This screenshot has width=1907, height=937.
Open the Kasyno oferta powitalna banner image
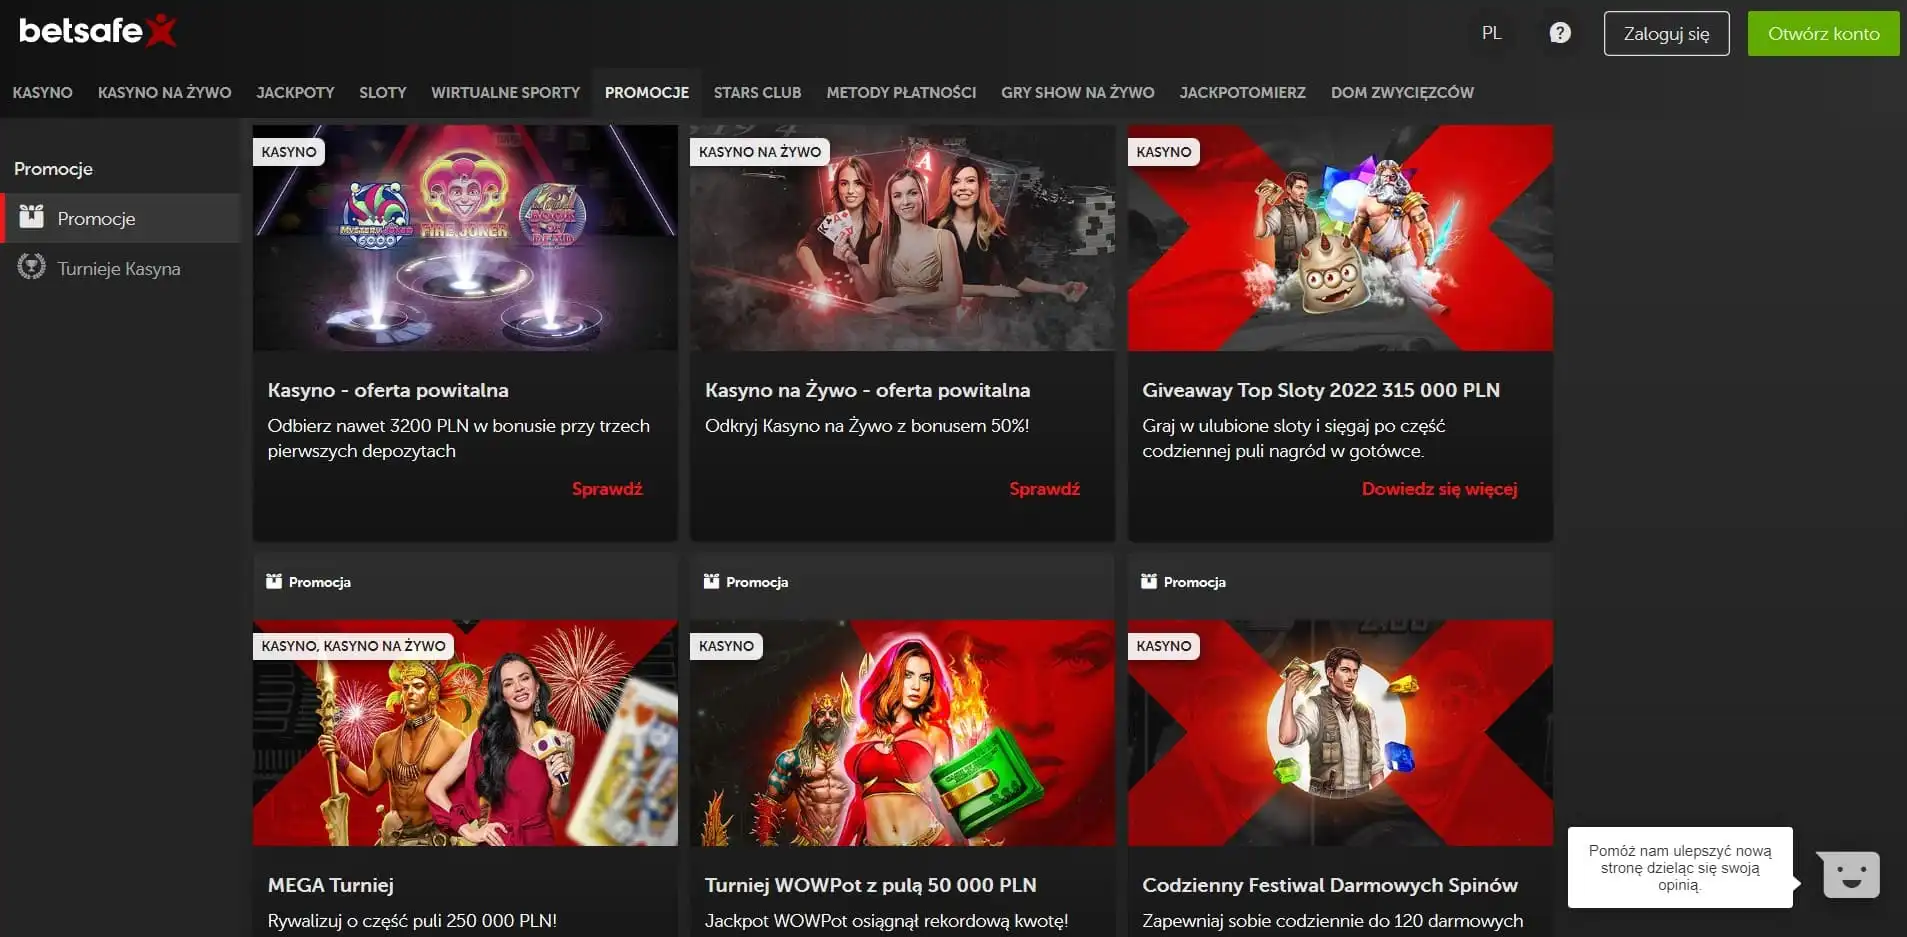pyautogui.click(x=465, y=237)
